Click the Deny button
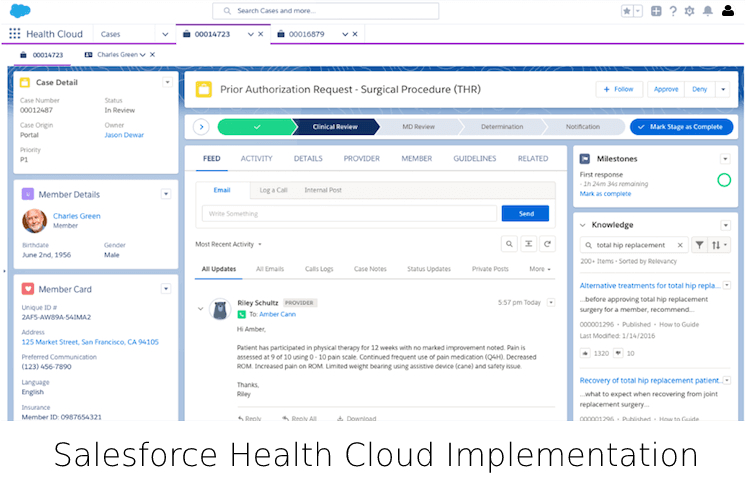This screenshot has width=746, height=480. pyautogui.click(x=699, y=89)
